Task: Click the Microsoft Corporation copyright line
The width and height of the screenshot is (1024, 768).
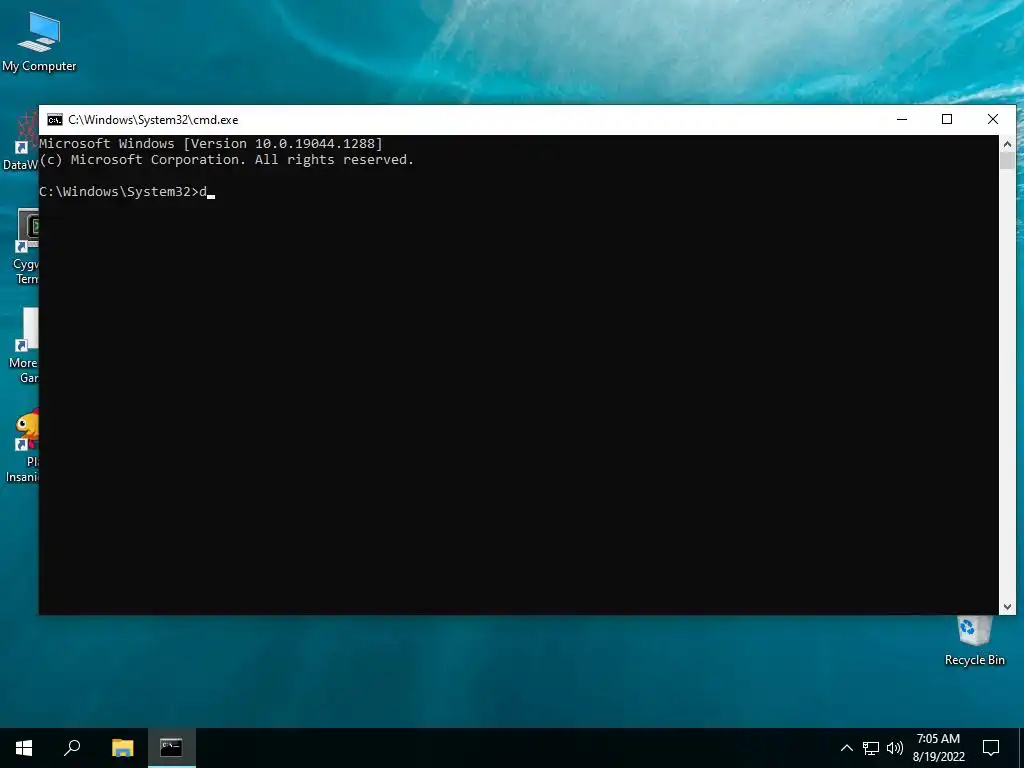Action: tap(227, 160)
